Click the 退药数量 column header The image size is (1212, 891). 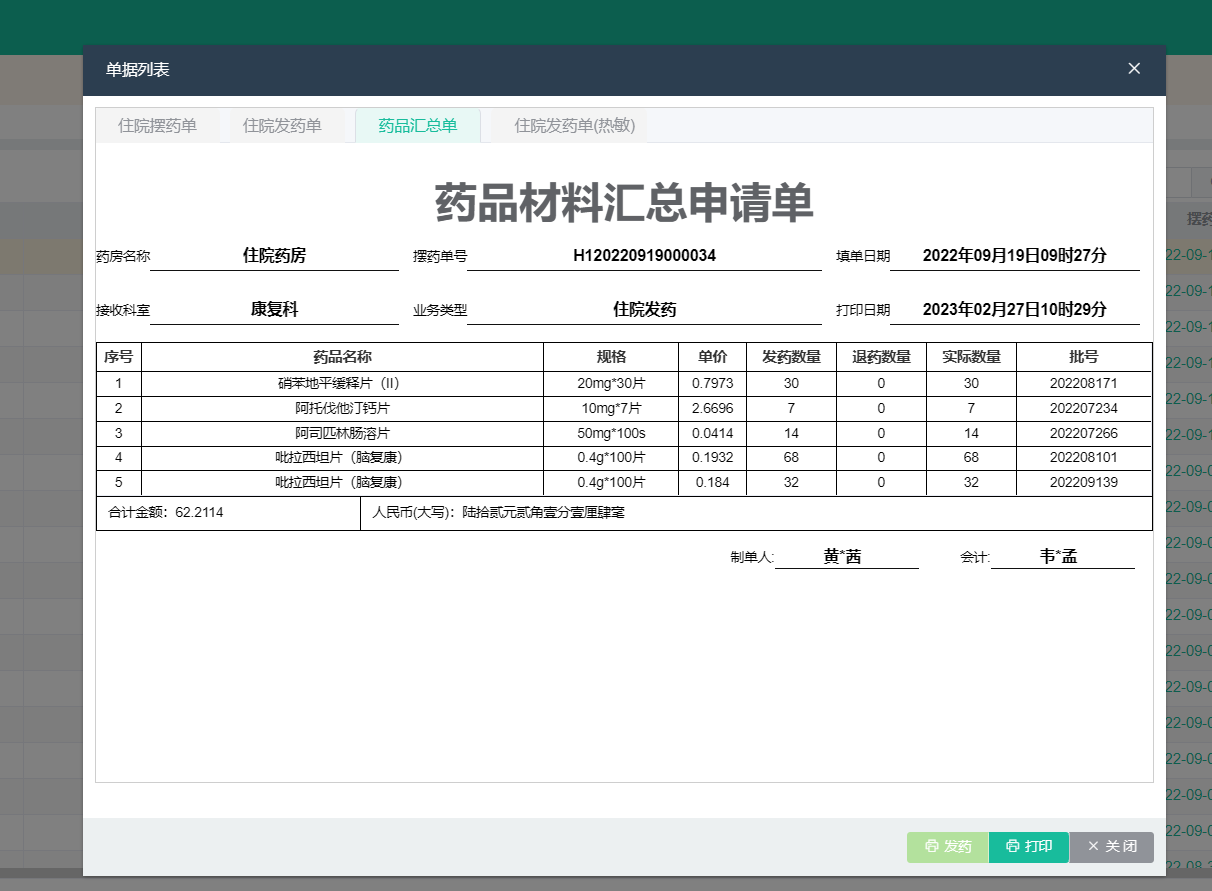(x=881, y=357)
